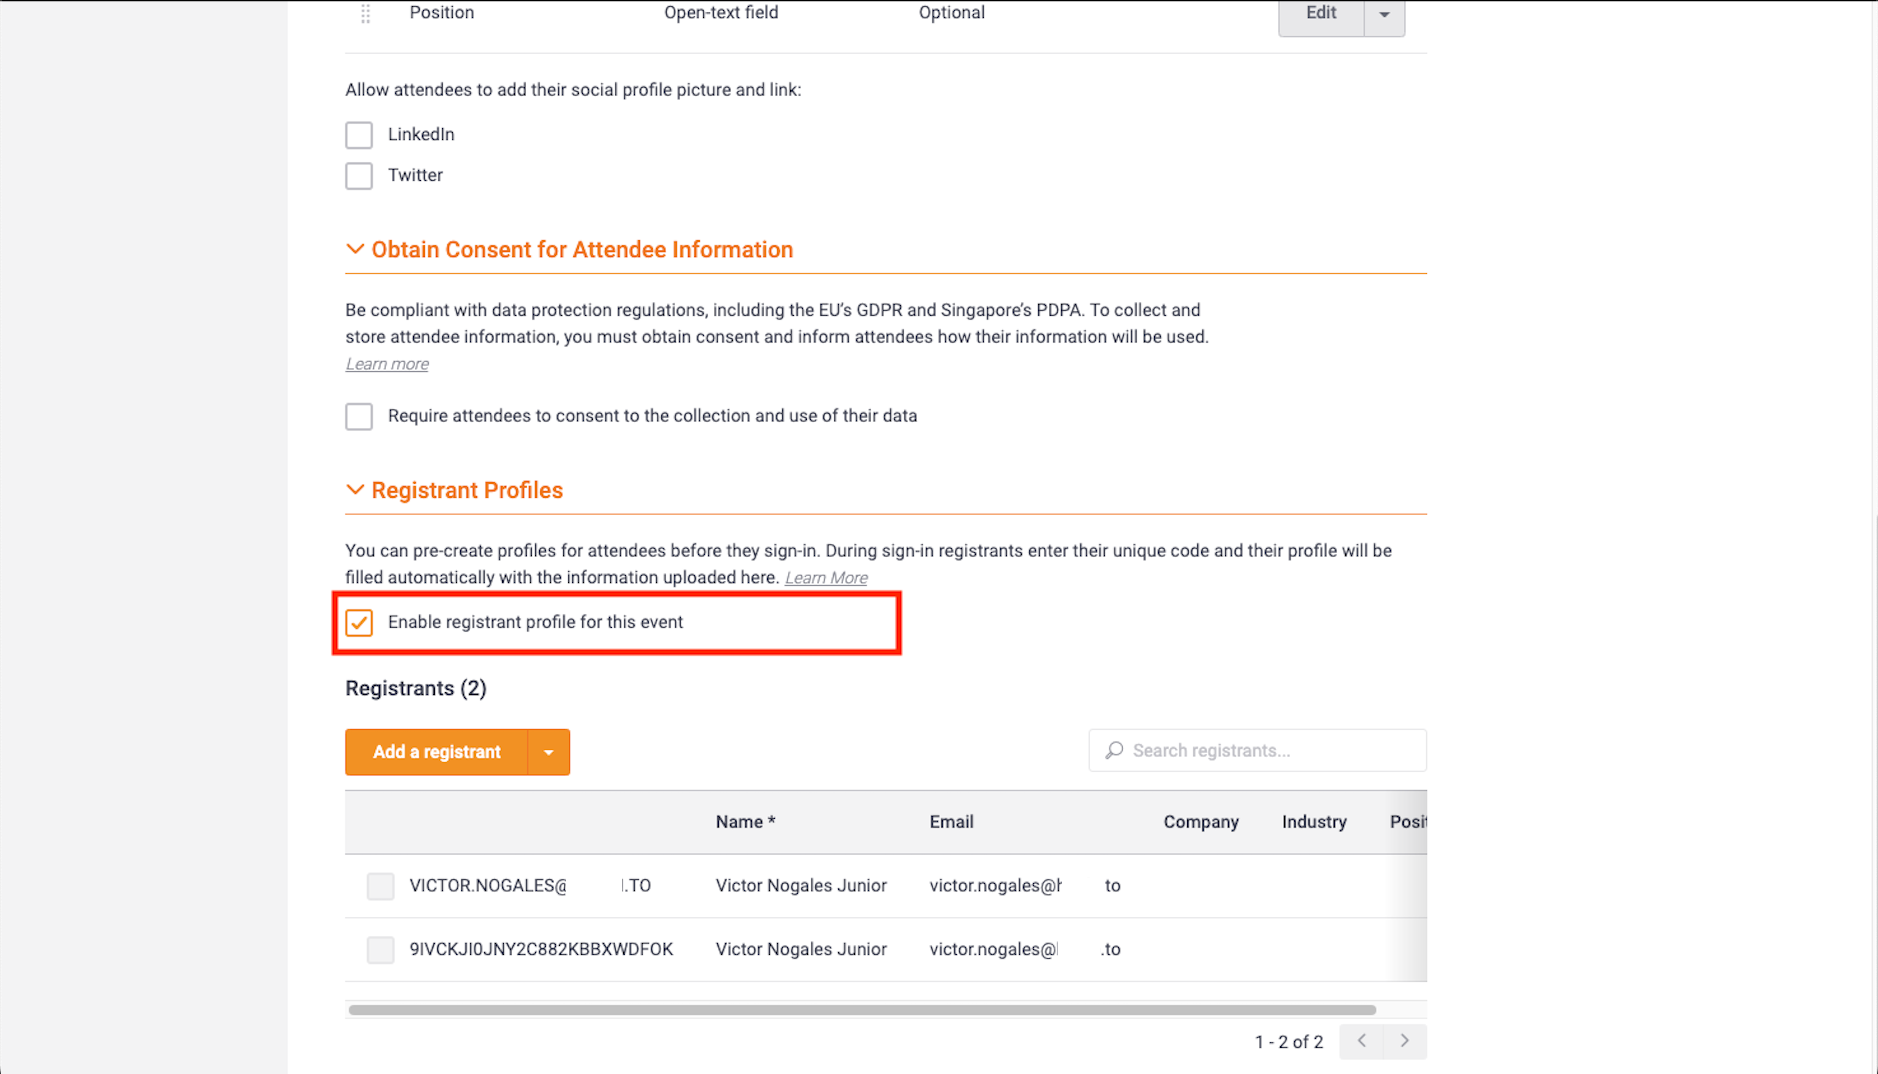
Task: Click the Add a registrant button
Action: pyautogui.click(x=437, y=752)
